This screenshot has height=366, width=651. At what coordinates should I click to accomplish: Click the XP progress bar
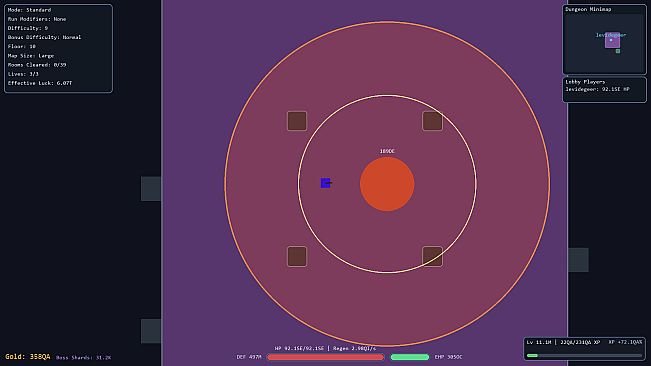coord(584,356)
